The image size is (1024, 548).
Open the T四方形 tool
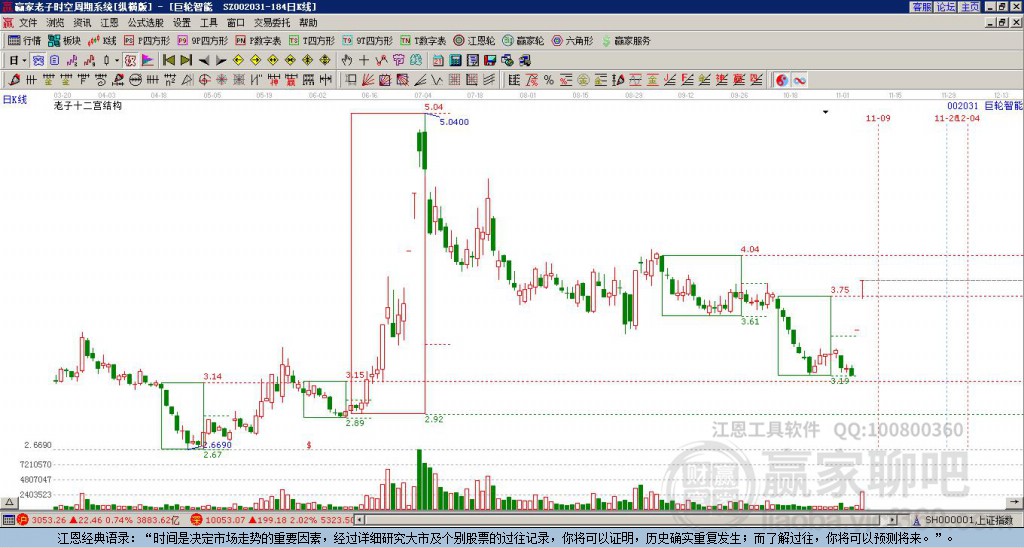coord(311,40)
